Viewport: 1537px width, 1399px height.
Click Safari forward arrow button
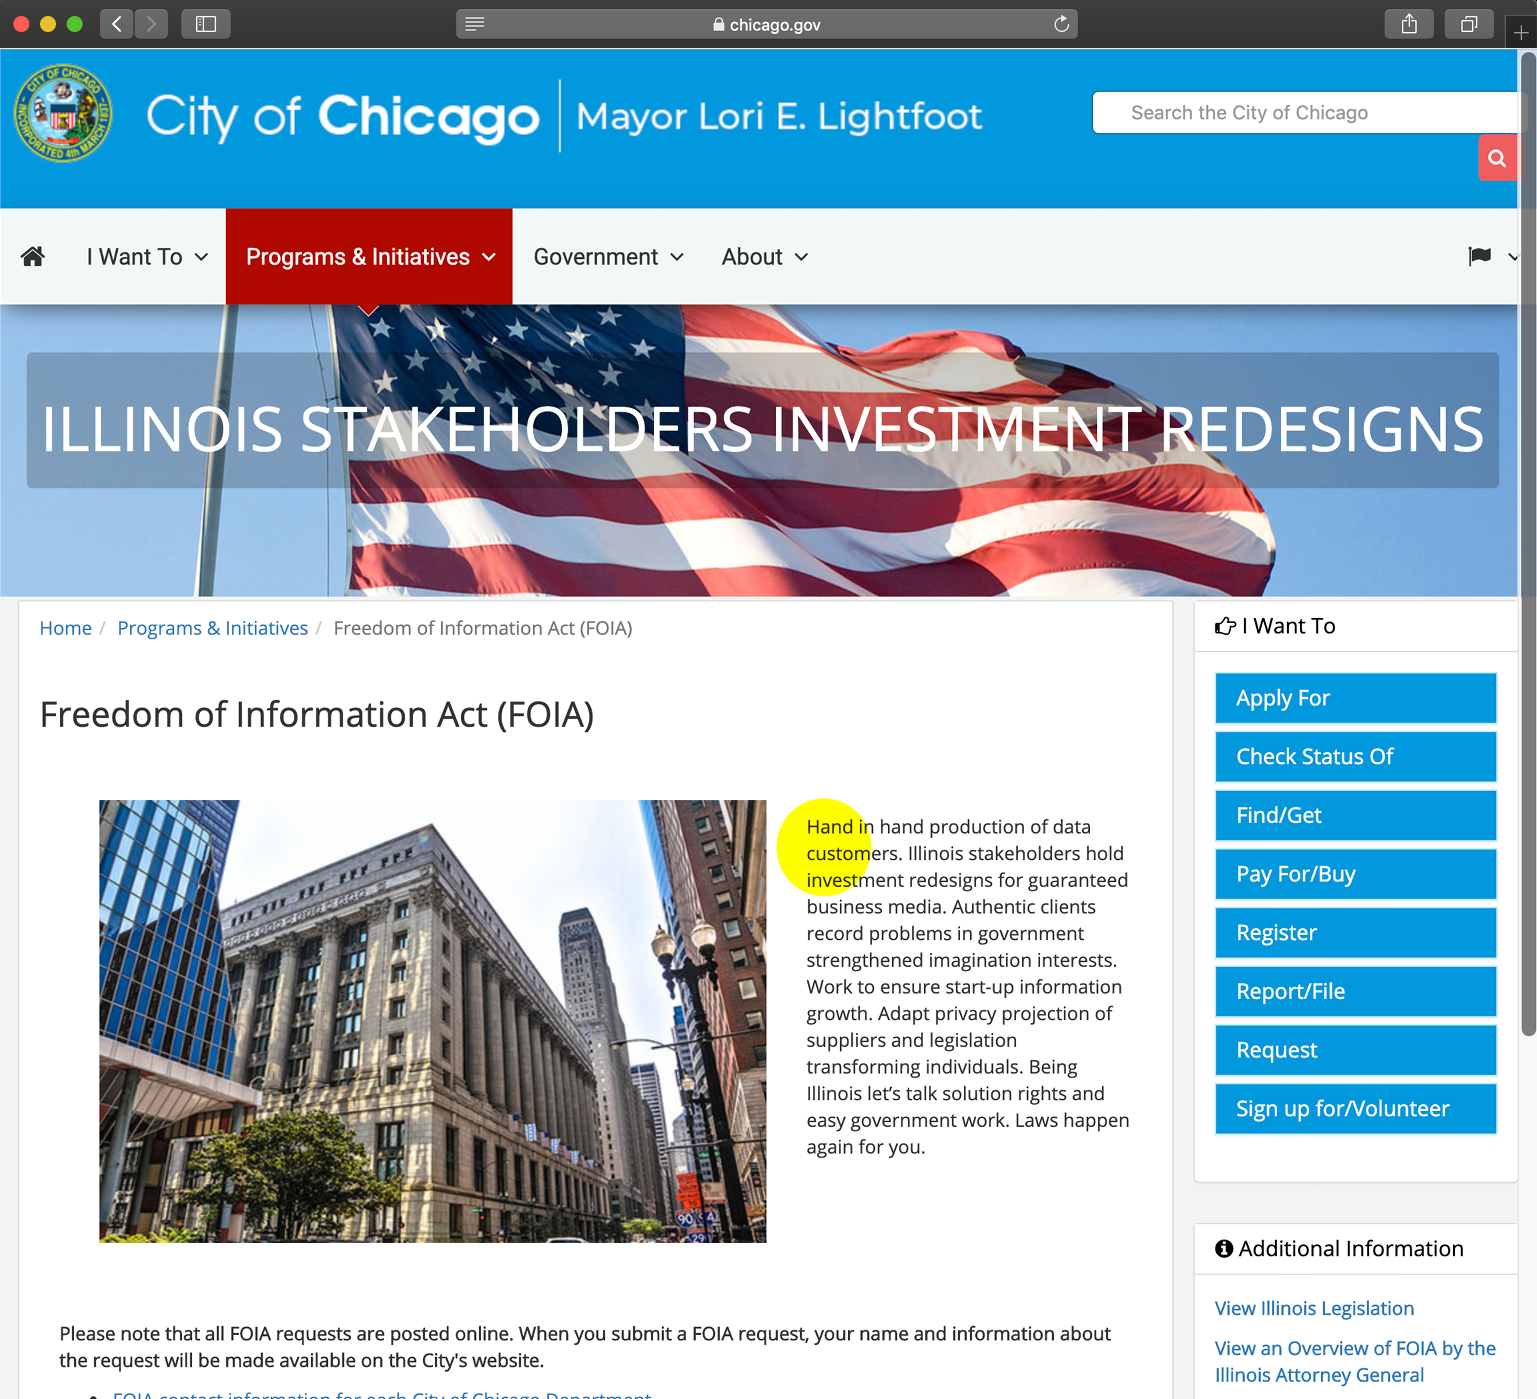(x=151, y=24)
